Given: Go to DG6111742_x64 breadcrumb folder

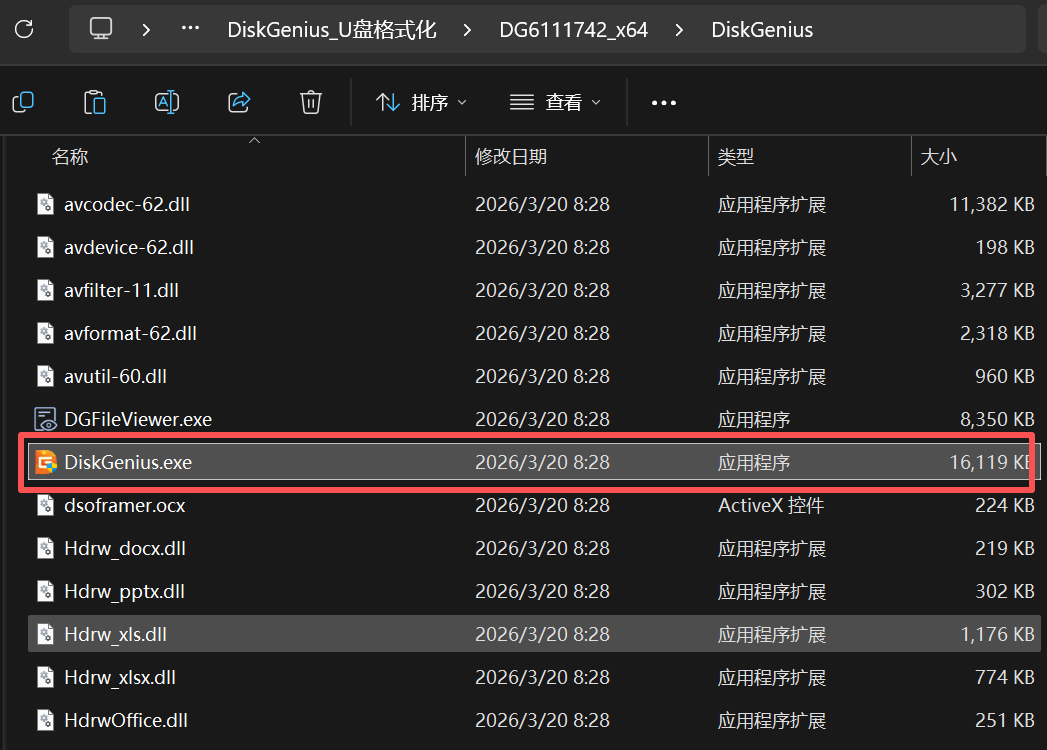Looking at the screenshot, I should tap(574, 30).
